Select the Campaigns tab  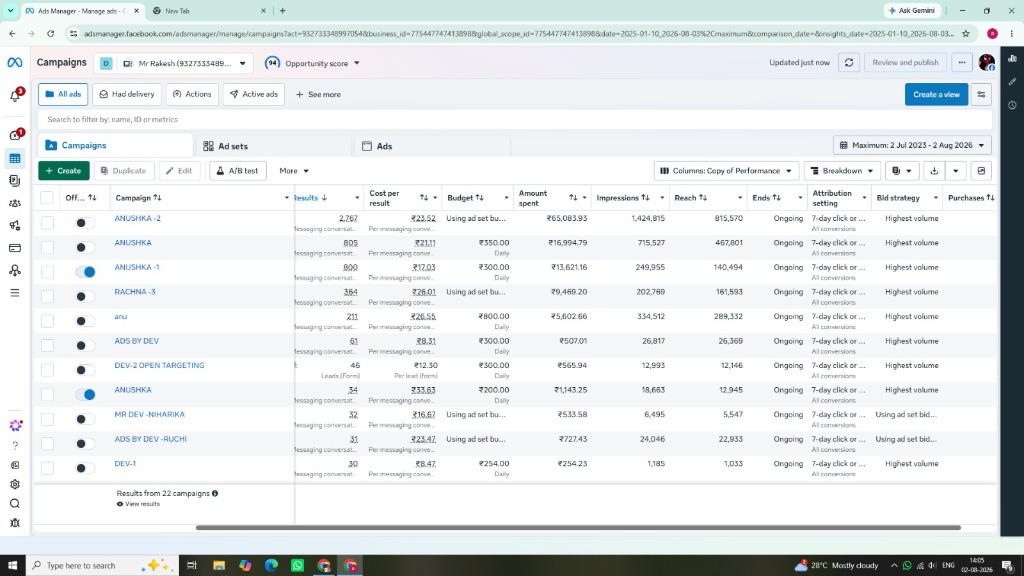116,146
